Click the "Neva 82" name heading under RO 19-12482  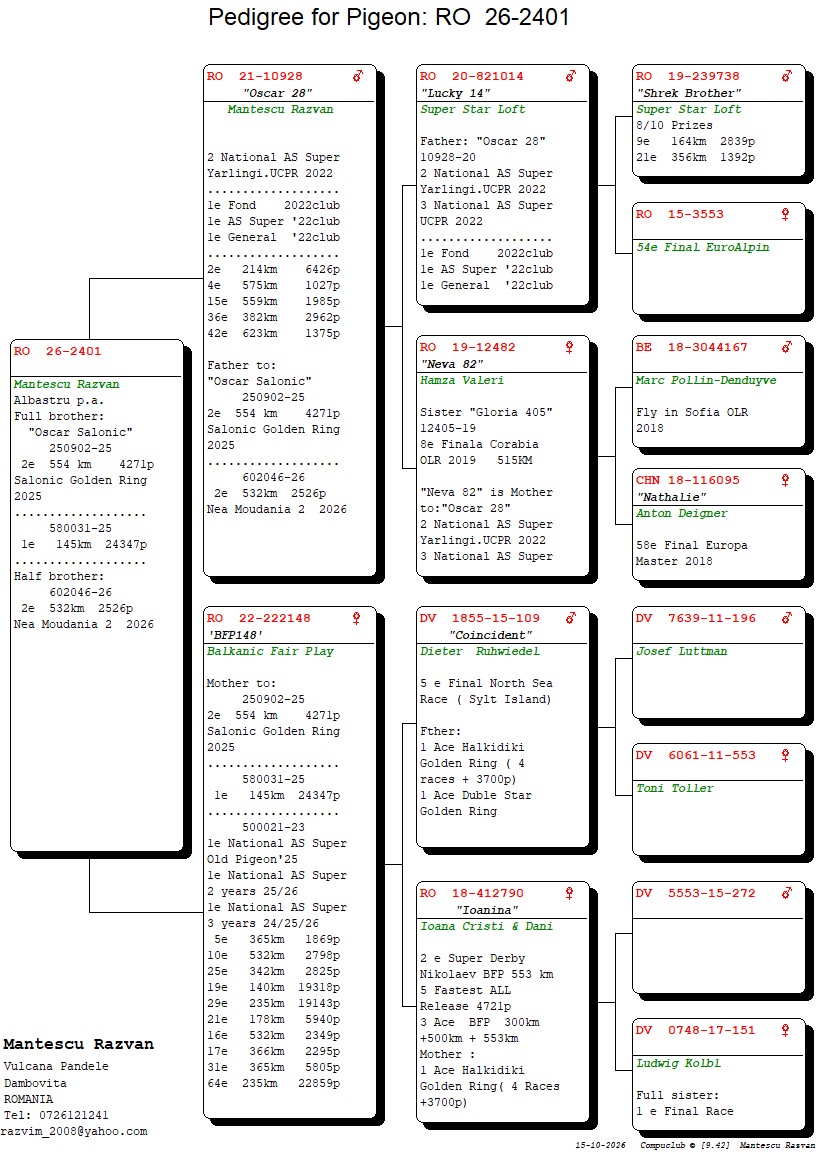pos(451,364)
